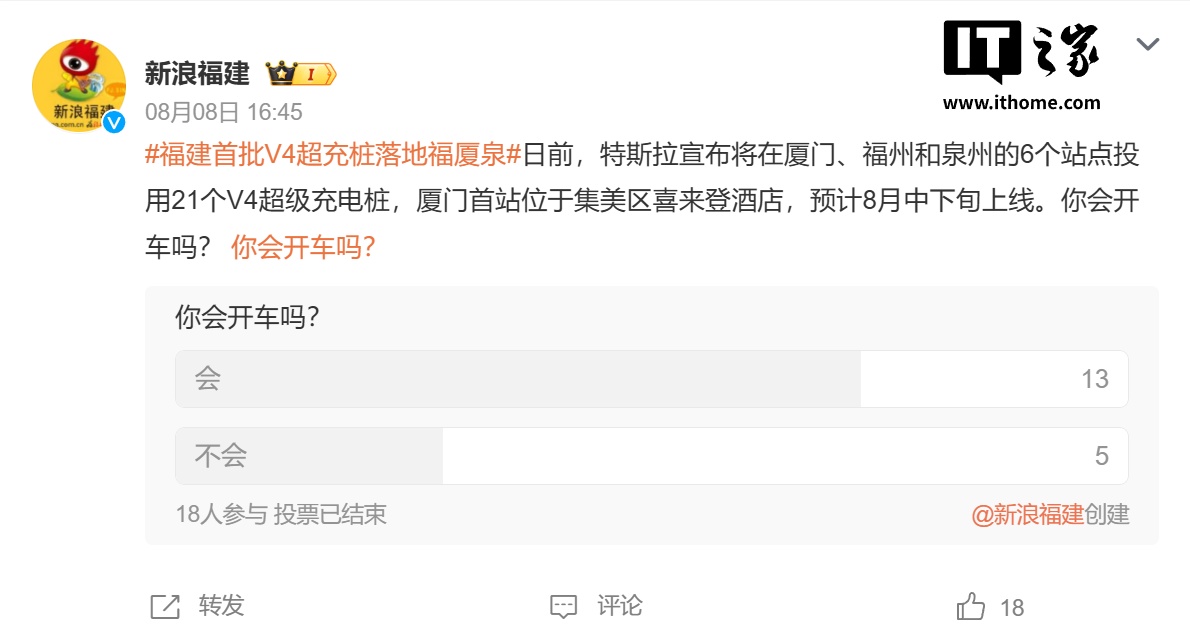This screenshot has height=633, width=1190.
Task: Click the www.ithome.com watermark text
Action: click(1021, 102)
